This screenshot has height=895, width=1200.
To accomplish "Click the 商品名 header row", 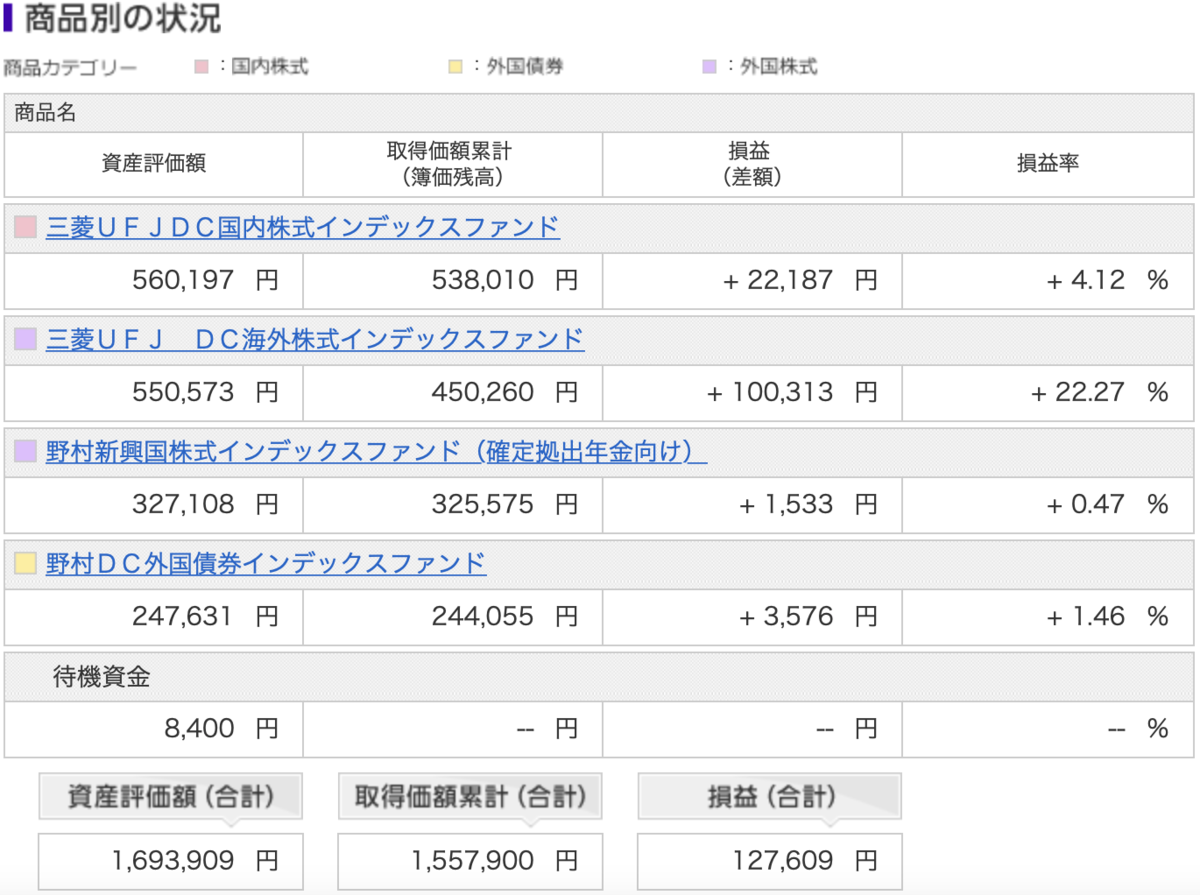I will point(599,113).
